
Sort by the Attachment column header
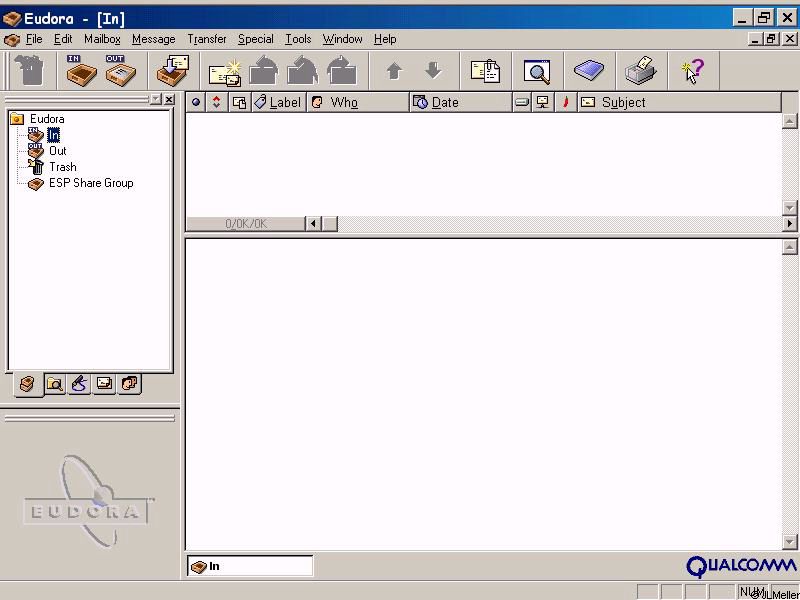point(239,103)
